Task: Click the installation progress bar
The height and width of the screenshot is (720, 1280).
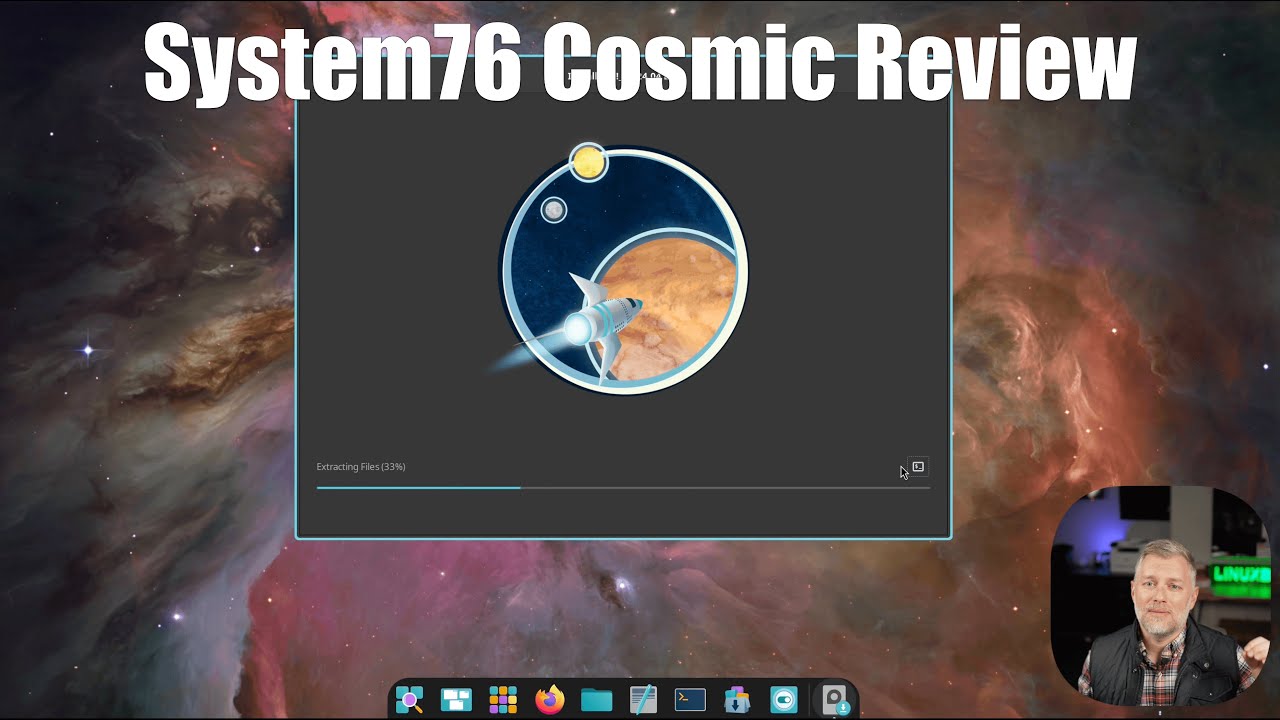Action: coord(623,488)
